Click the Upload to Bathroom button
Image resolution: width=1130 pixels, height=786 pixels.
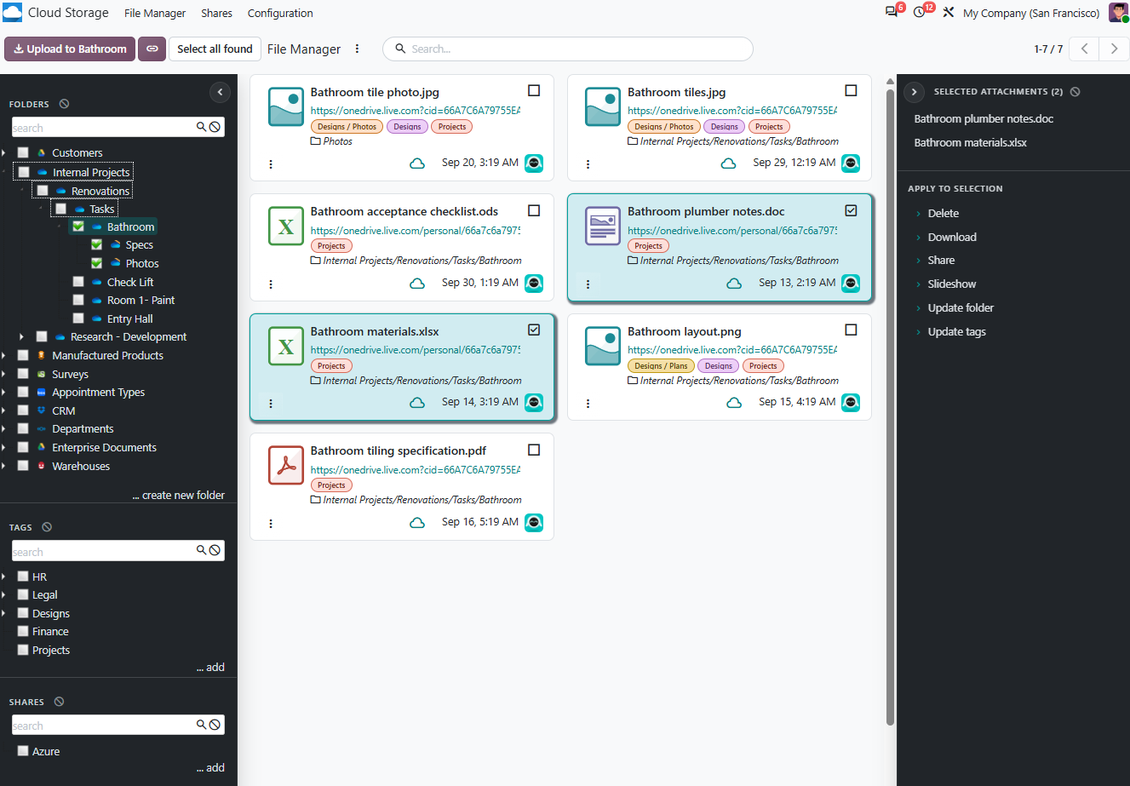[x=70, y=49]
